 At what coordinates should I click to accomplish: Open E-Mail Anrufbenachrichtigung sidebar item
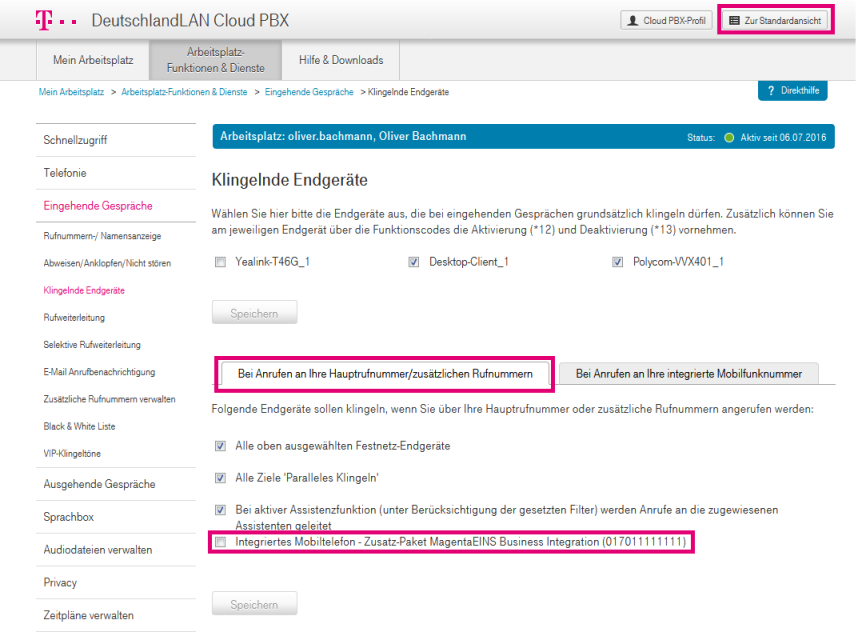[99, 372]
